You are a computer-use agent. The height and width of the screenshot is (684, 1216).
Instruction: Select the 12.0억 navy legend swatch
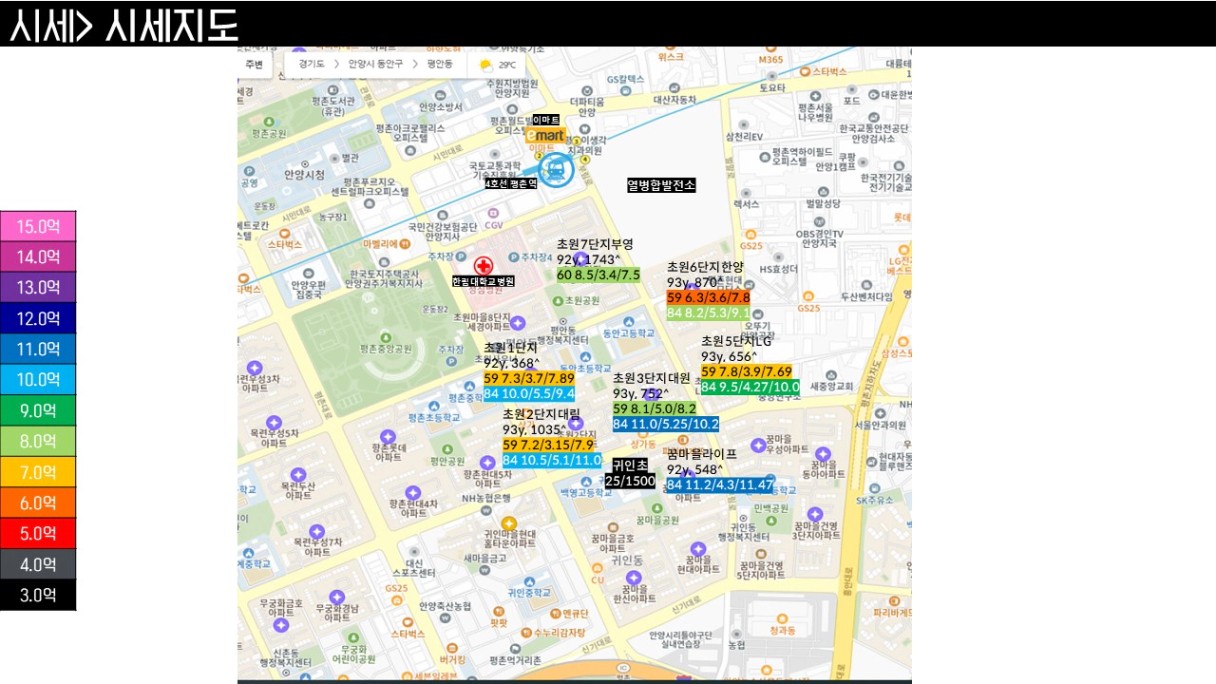[37, 319]
